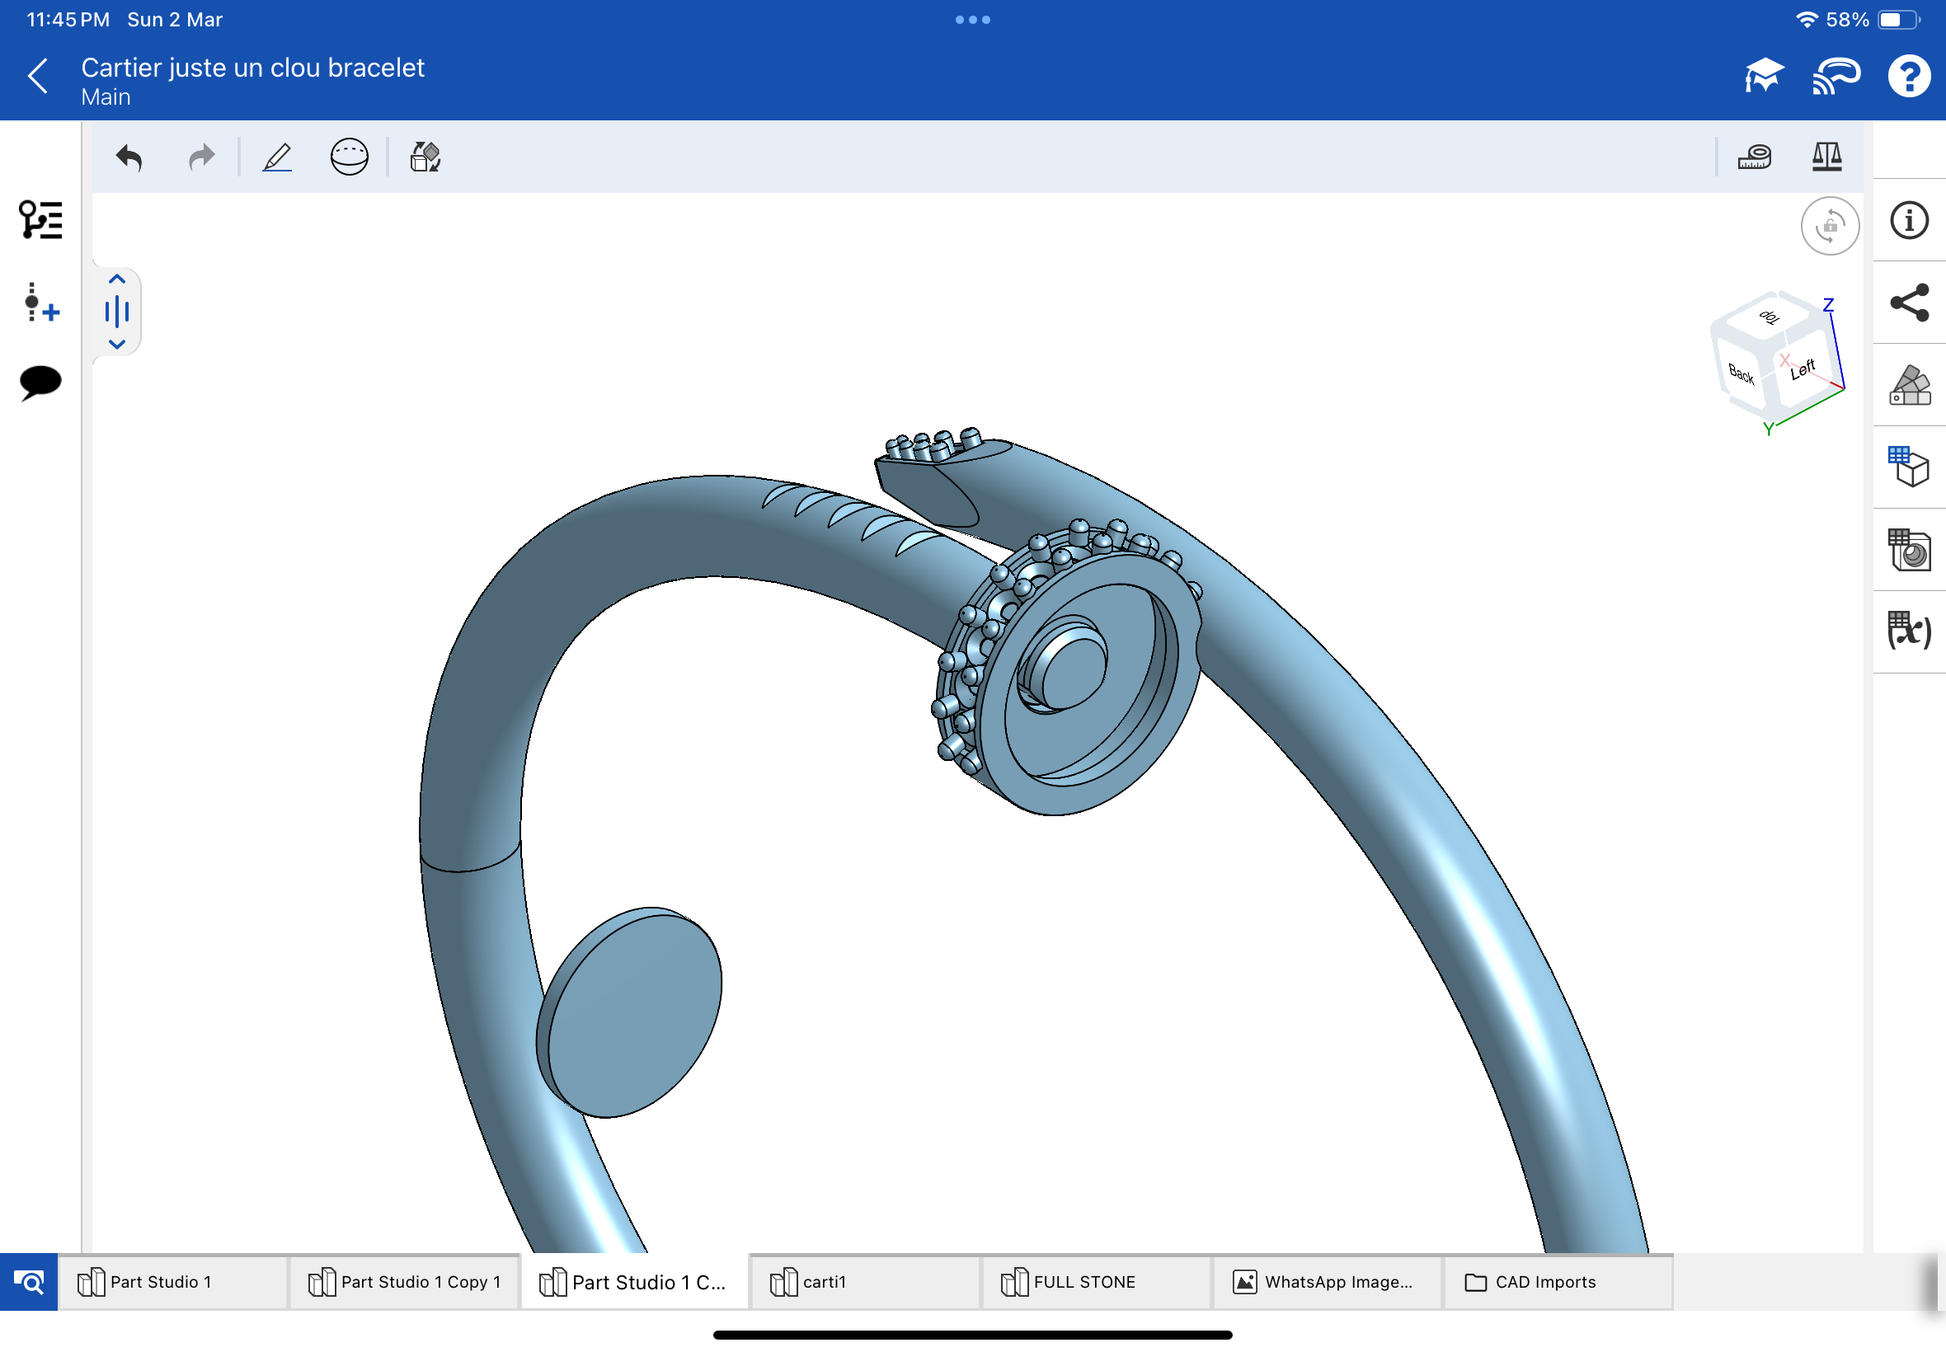This screenshot has height=1352, width=1946.
Task: Open the Help question mark
Action: 1908,76
